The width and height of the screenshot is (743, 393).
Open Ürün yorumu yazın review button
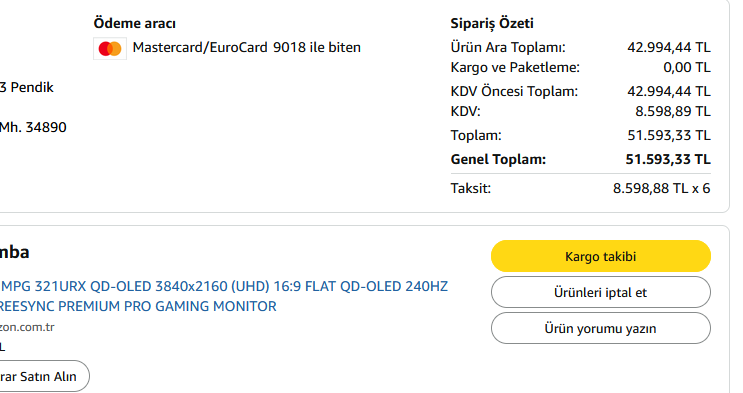600,329
